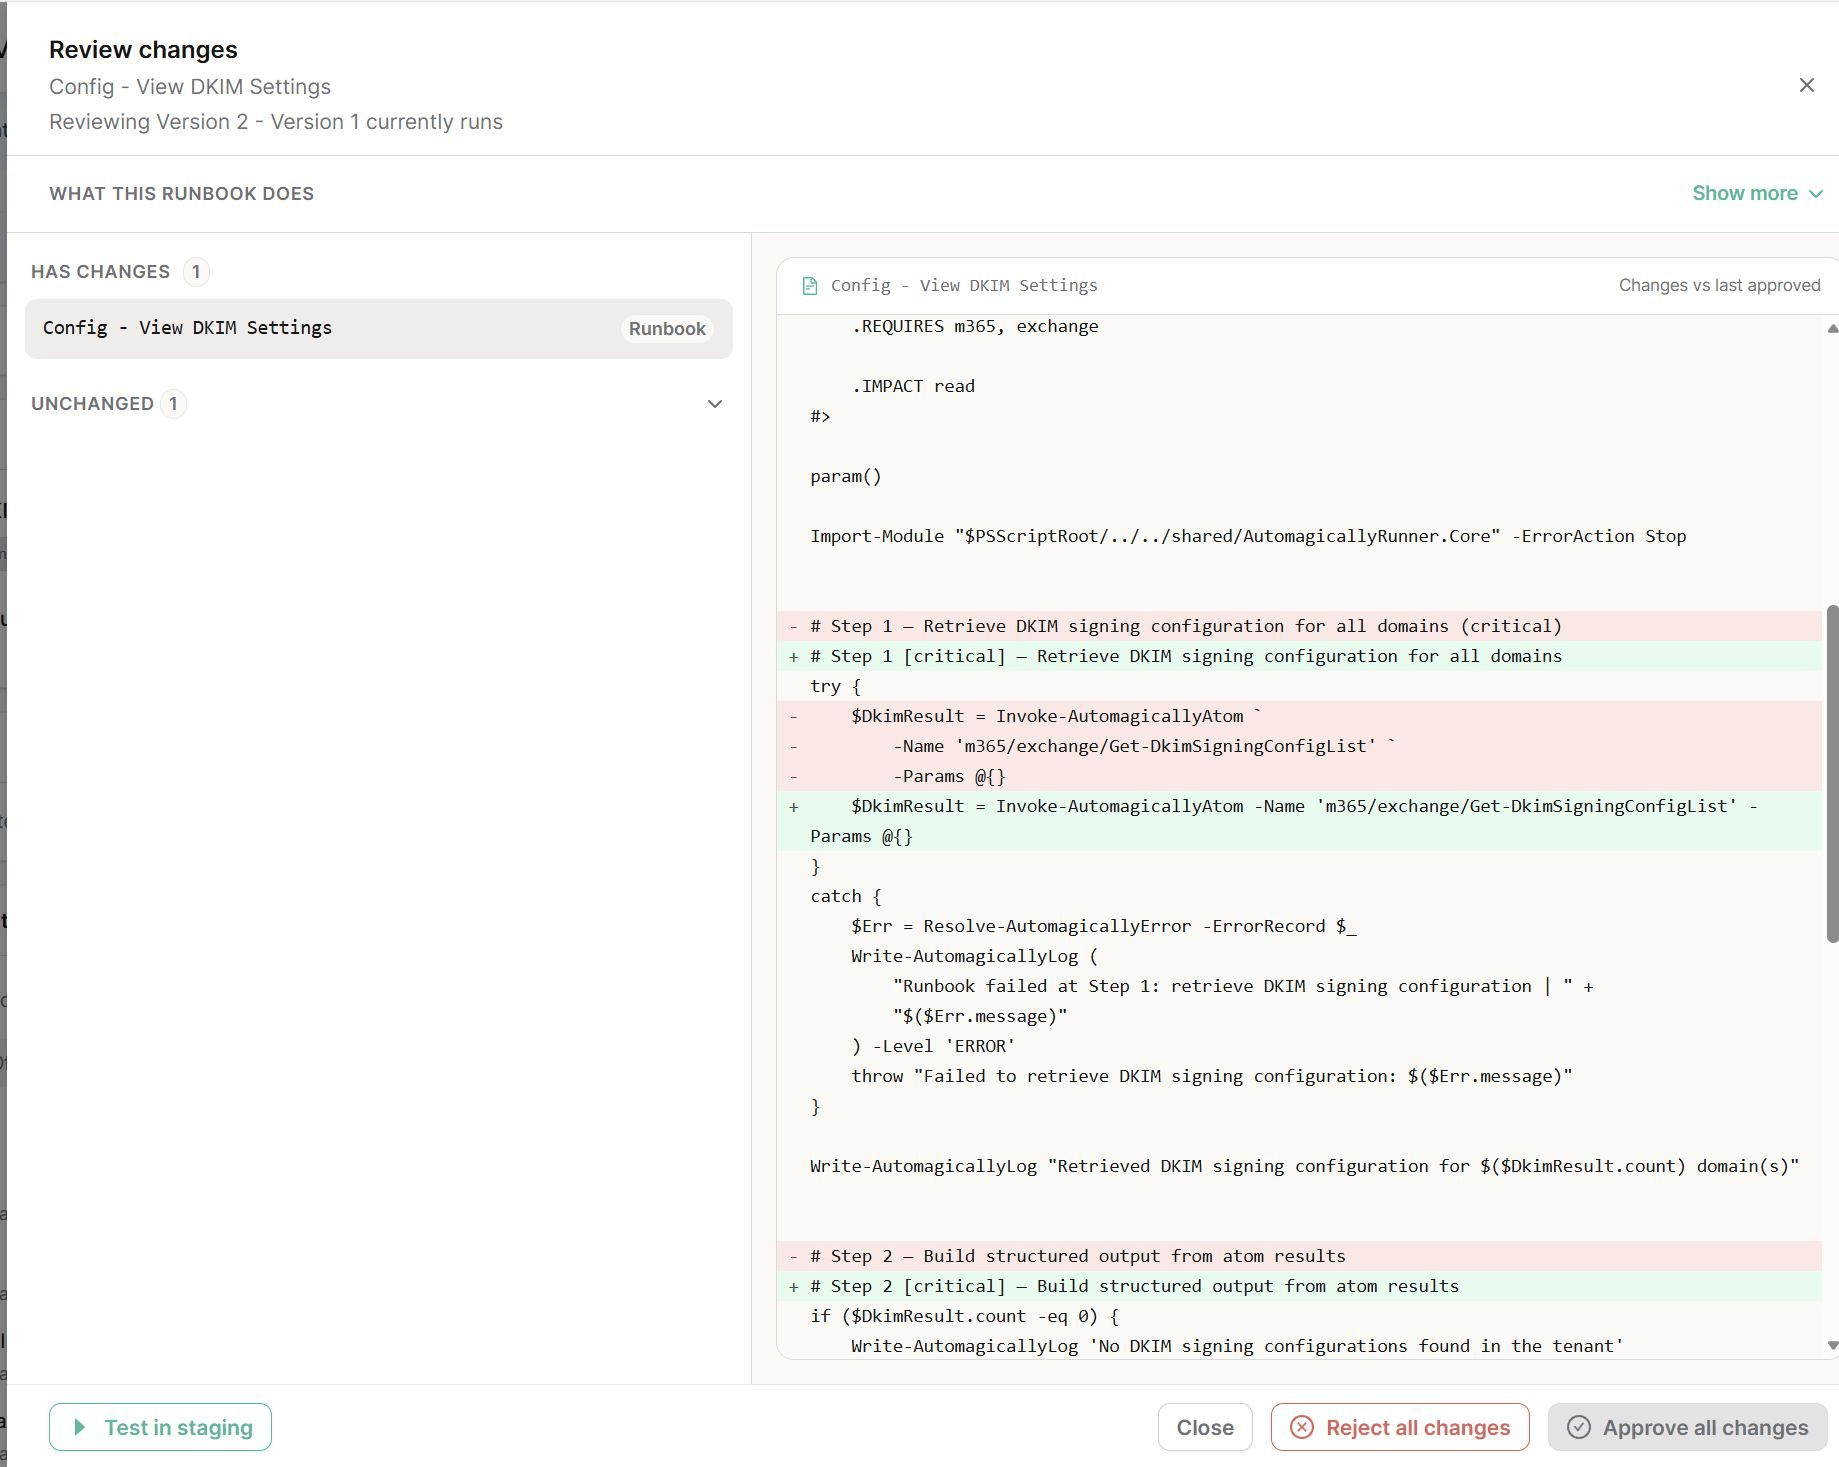Viewport: 1839px width, 1467px height.
Task: Click the 'if ($DkimResult.count -eq 0)' line
Action: [x=964, y=1316]
